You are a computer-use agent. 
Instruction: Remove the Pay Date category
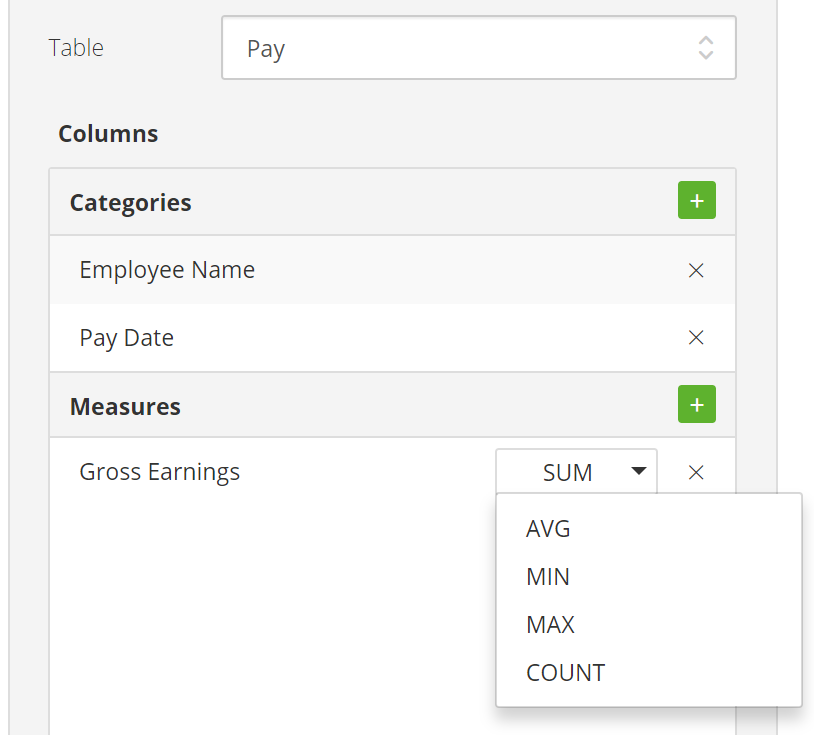click(x=696, y=338)
